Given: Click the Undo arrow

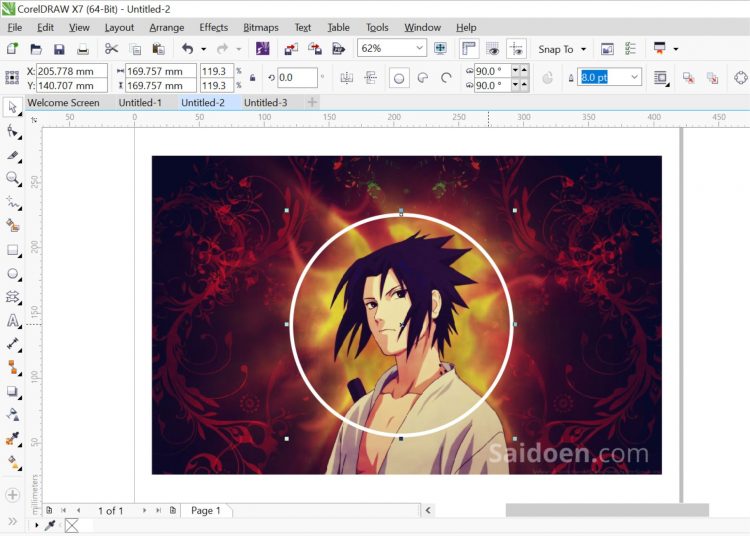Looking at the screenshot, I should (188, 49).
